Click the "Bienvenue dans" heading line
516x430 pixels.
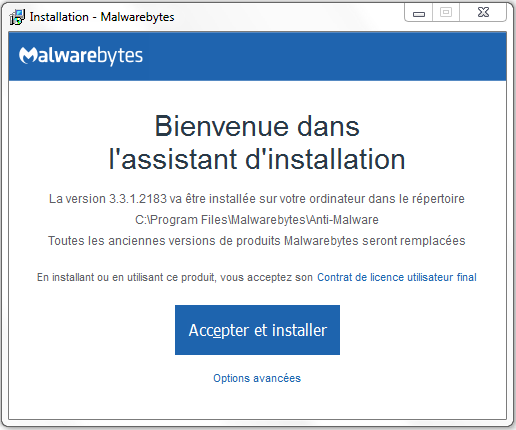tap(257, 127)
